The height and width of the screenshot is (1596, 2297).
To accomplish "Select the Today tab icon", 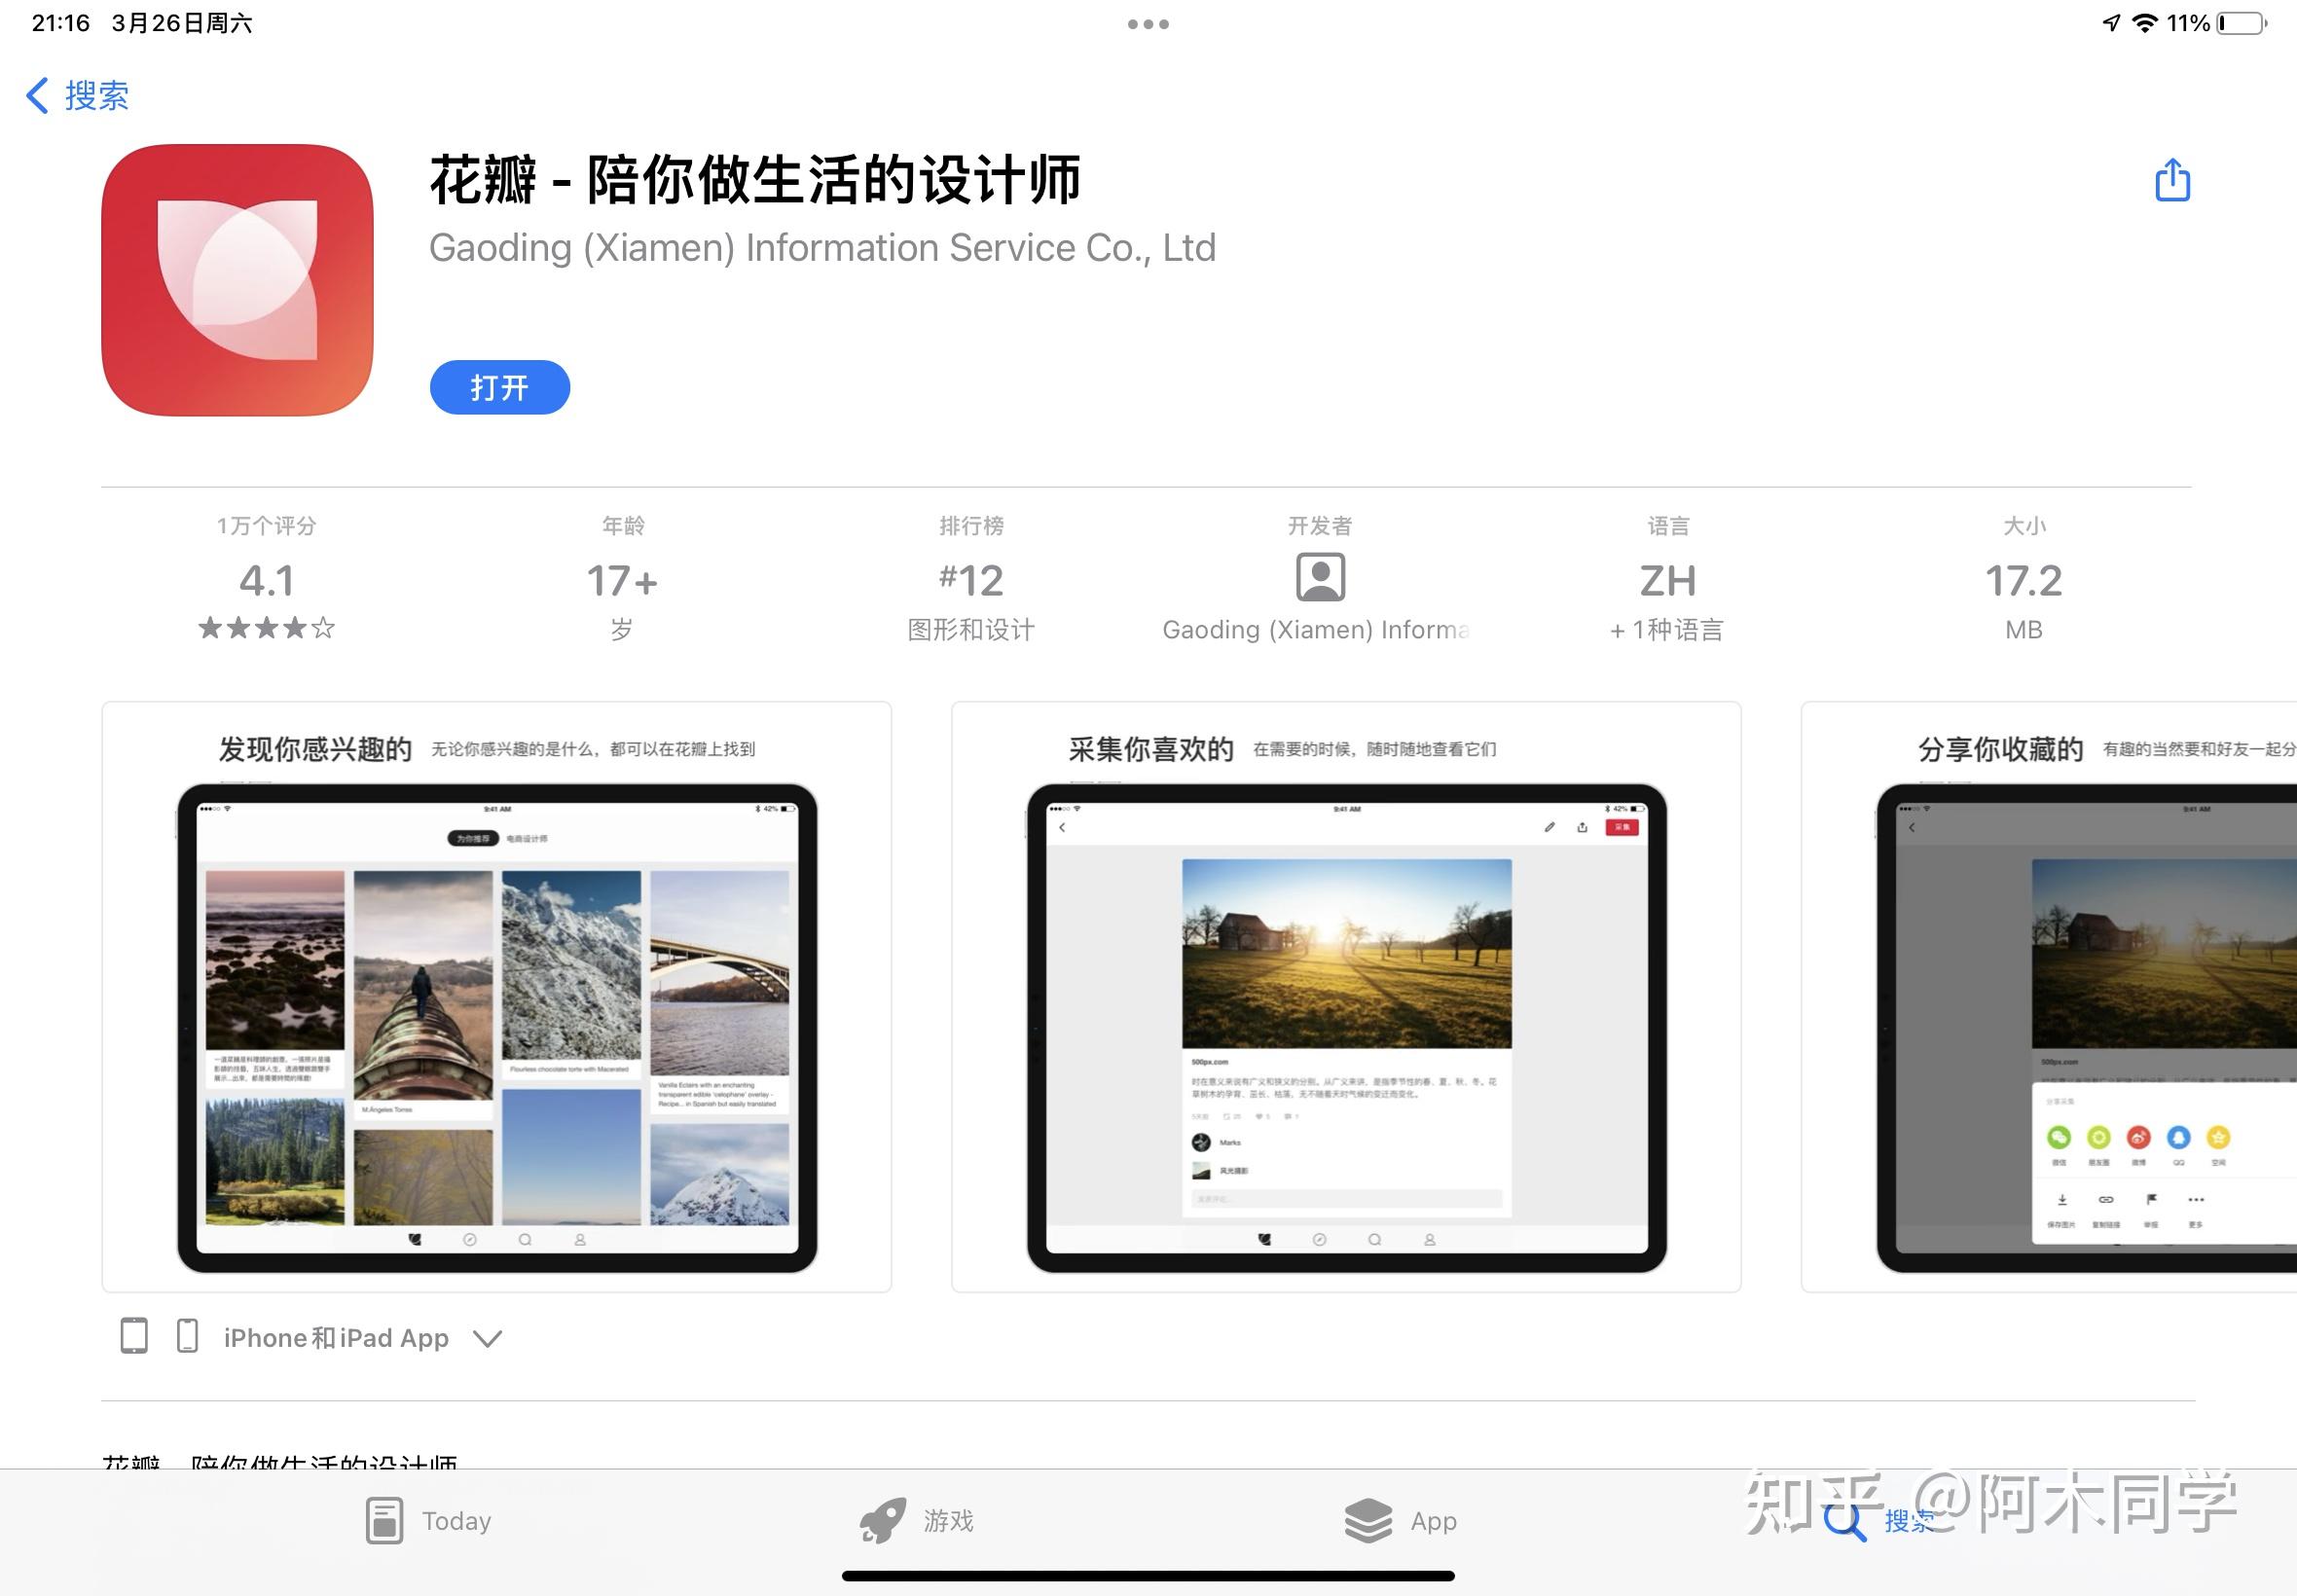I will click(x=384, y=1520).
